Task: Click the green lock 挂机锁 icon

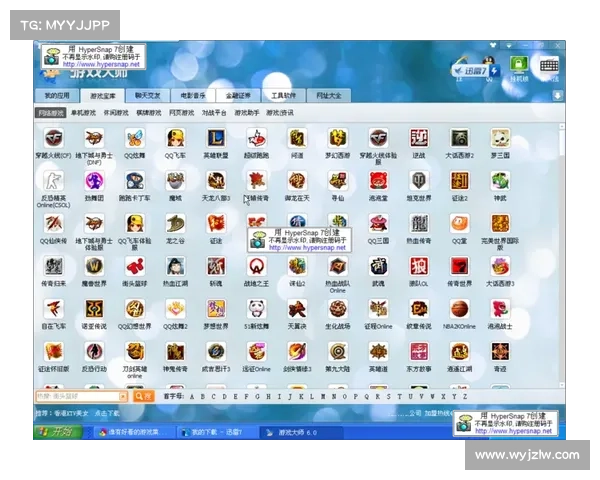Action: [519, 65]
